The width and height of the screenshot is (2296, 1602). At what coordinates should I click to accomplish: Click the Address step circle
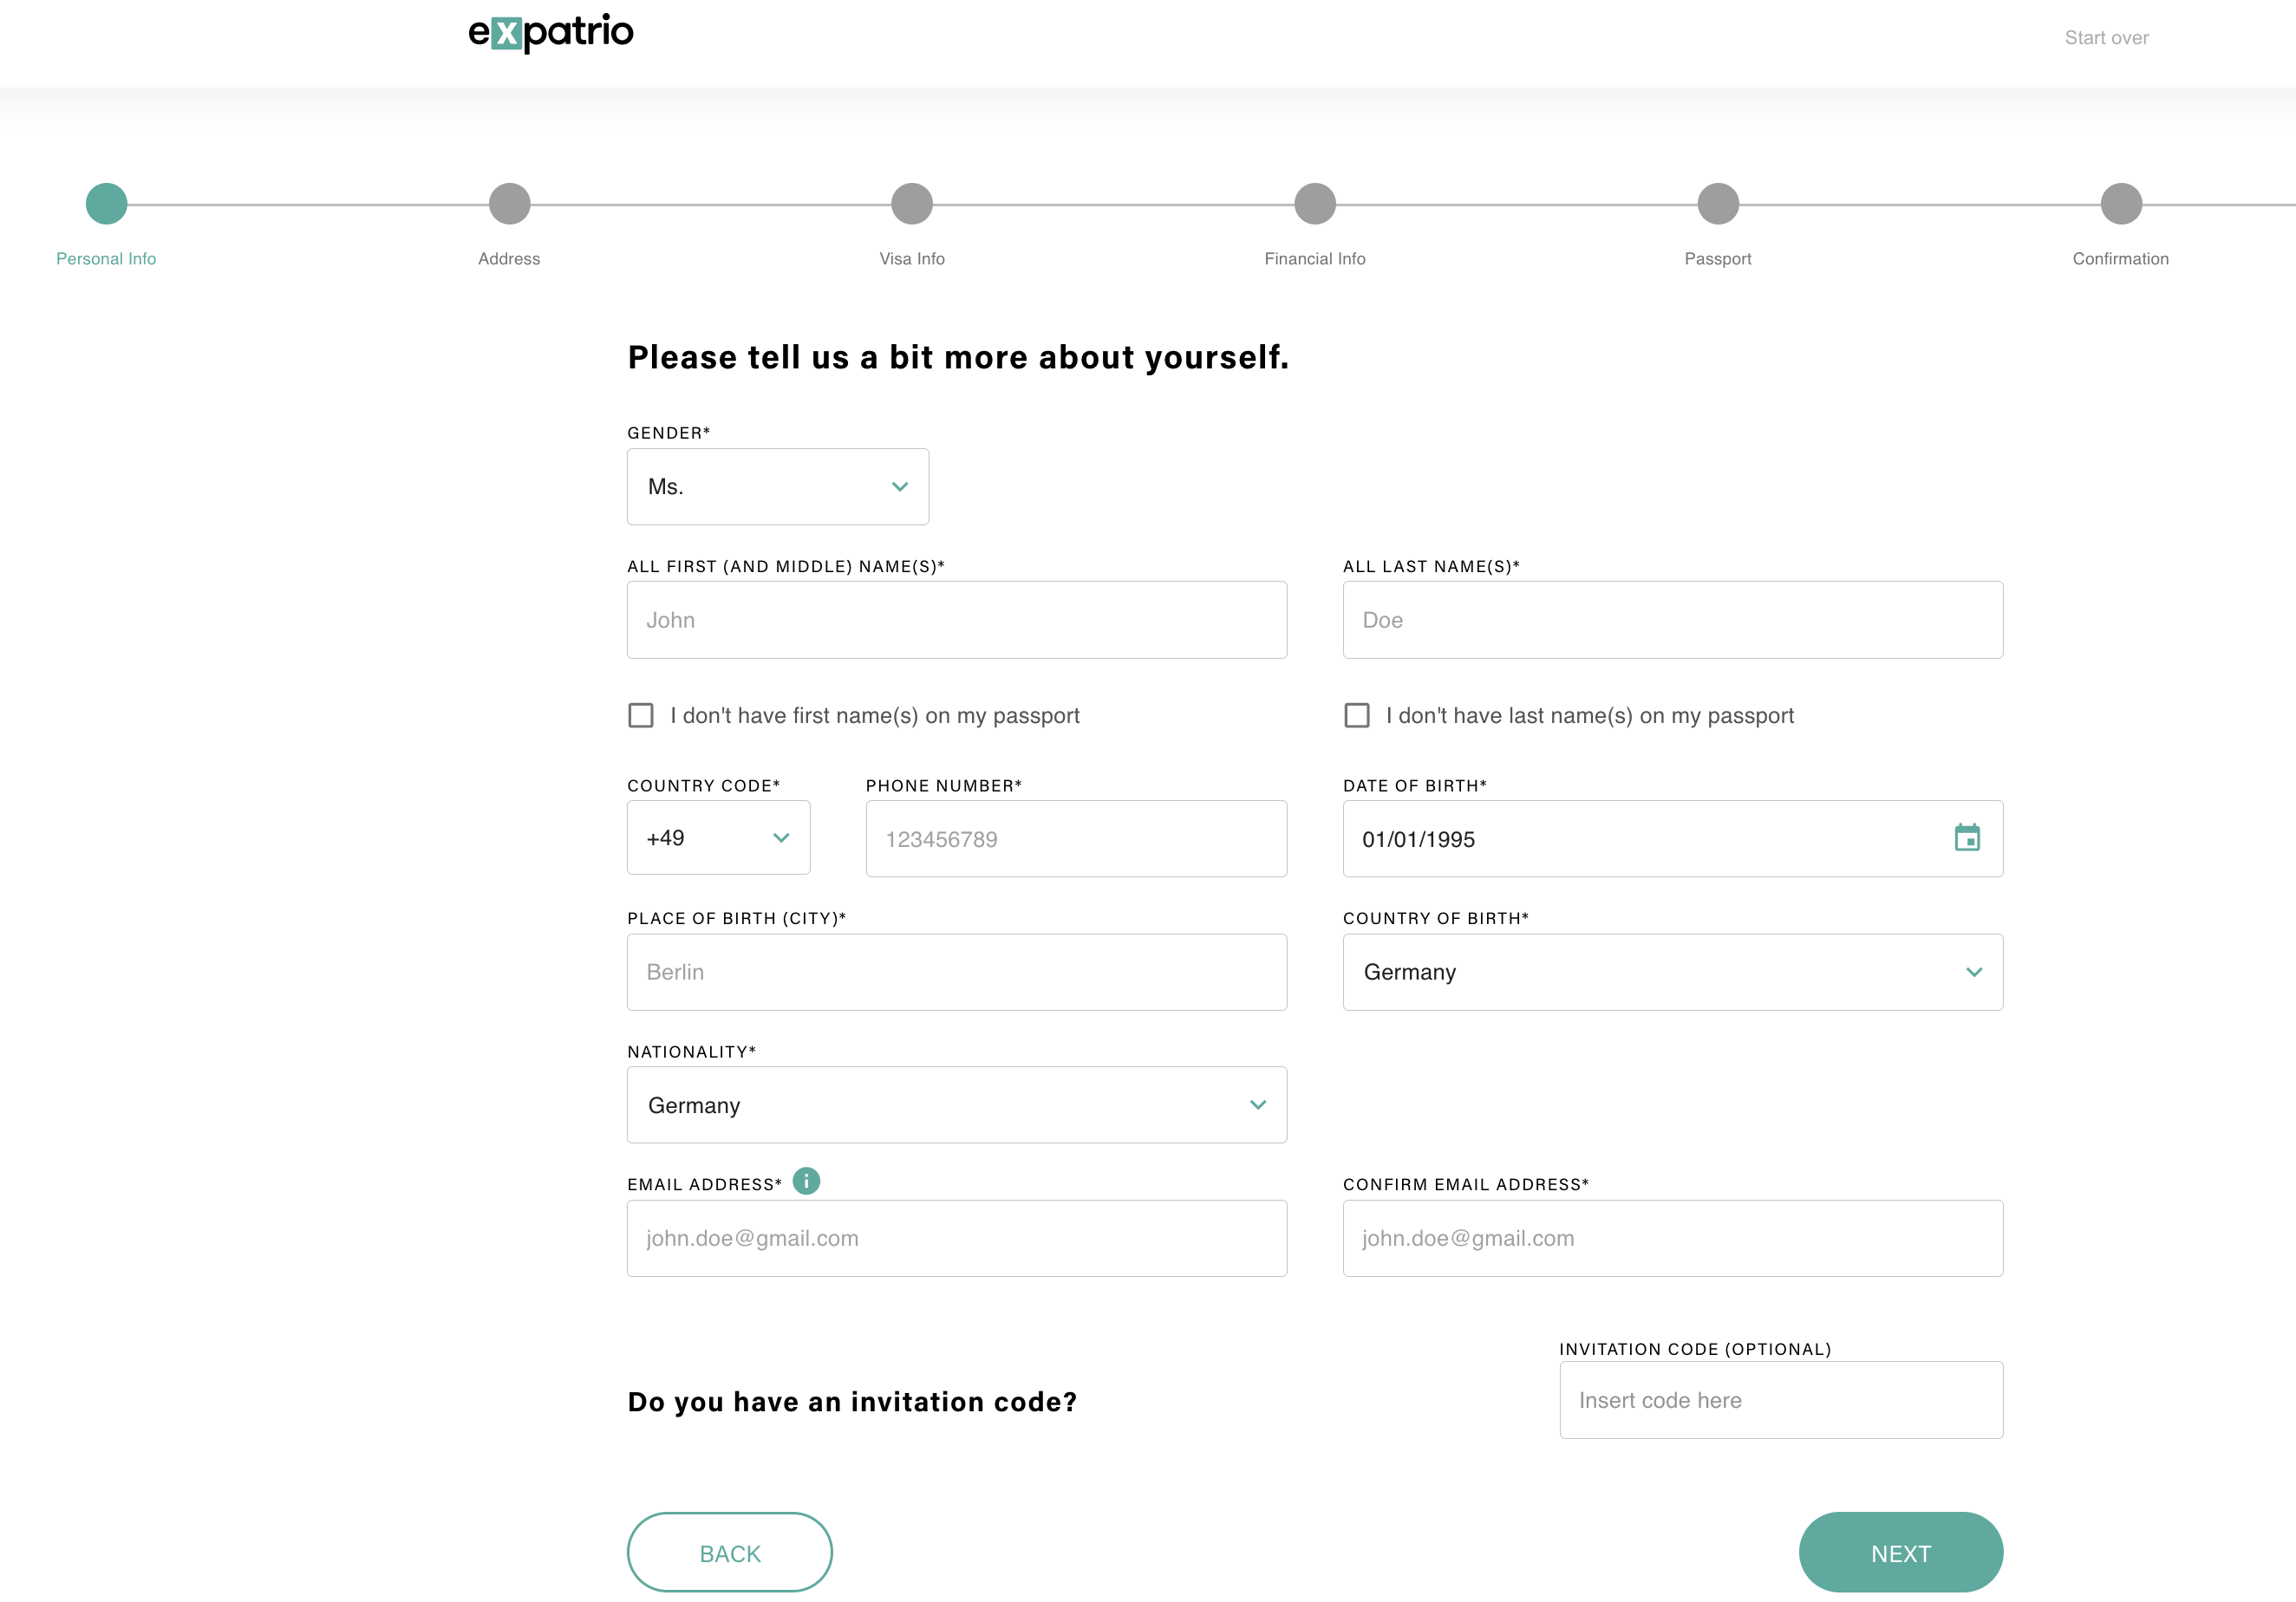pyautogui.click(x=509, y=204)
